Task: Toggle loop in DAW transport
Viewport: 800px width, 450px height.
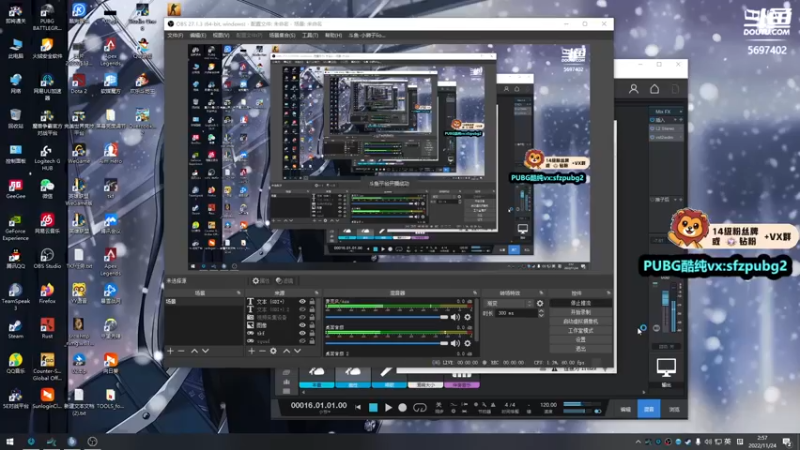Action: point(419,408)
